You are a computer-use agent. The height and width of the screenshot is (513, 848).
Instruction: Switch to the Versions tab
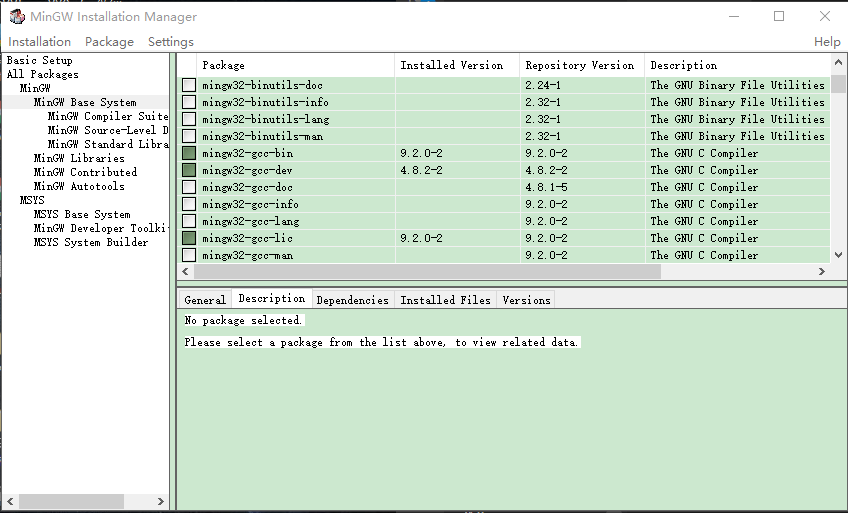[526, 300]
